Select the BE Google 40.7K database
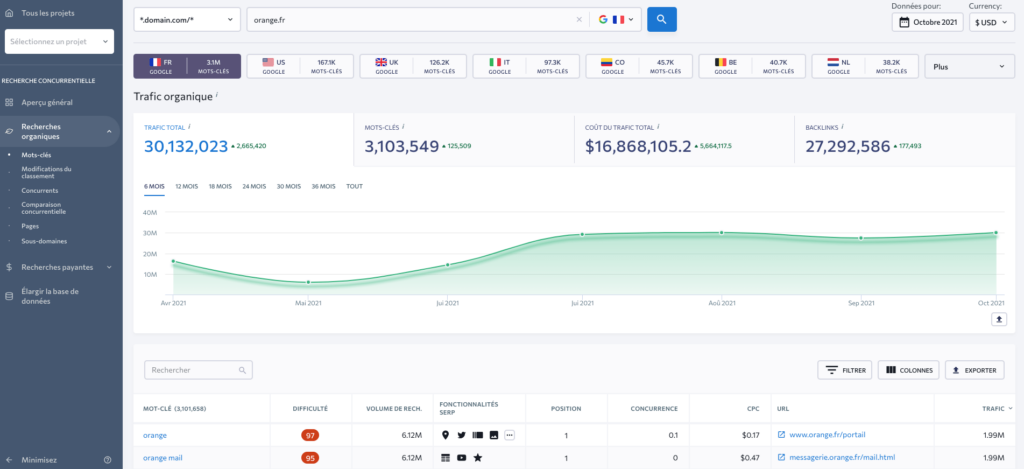The width and height of the screenshot is (1024, 469). [752, 66]
